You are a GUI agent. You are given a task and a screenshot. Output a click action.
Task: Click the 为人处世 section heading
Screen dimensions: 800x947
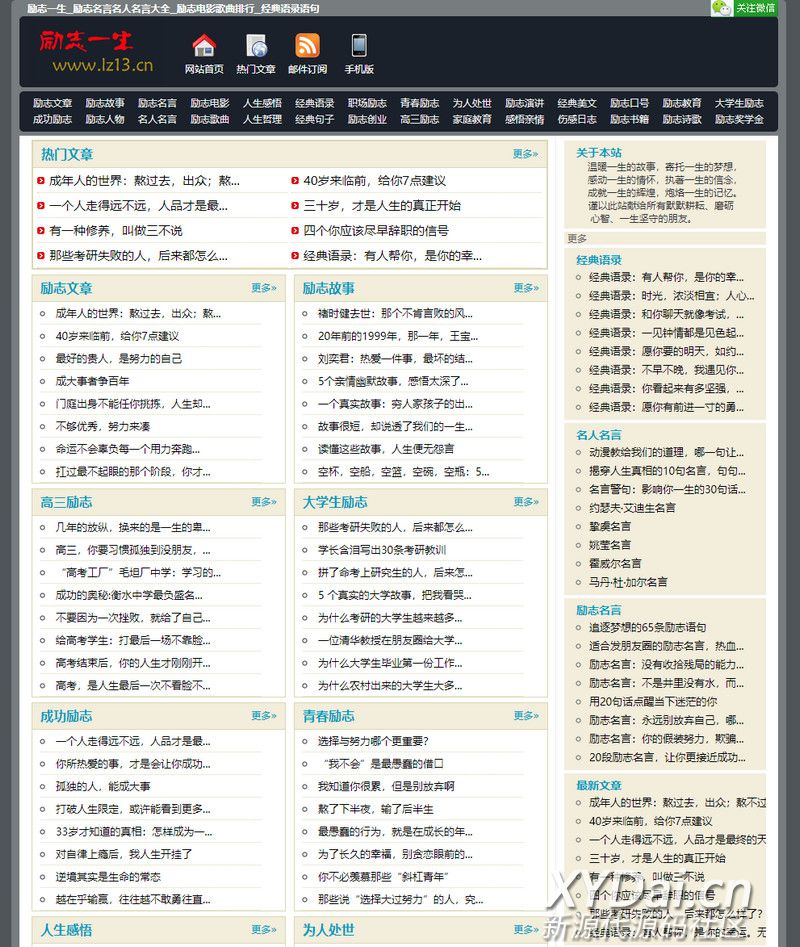click(328, 929)
